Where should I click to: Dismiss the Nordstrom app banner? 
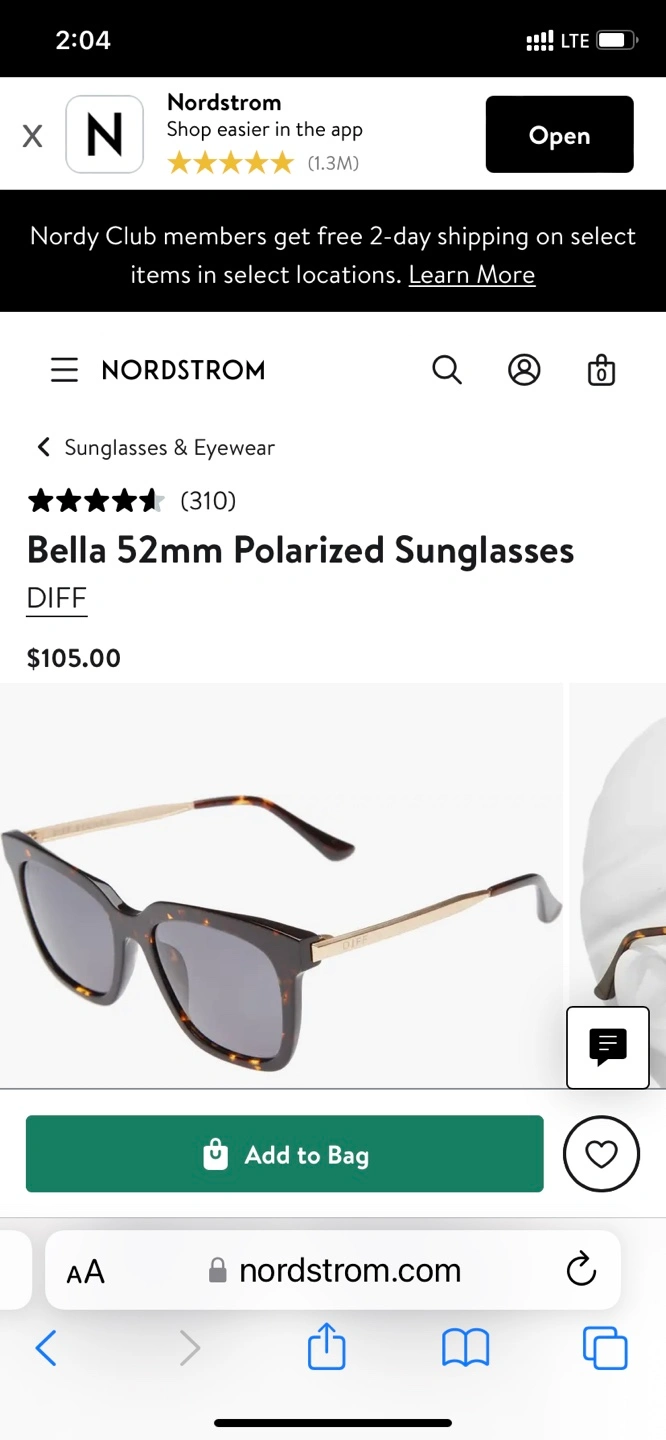point(33,136)
